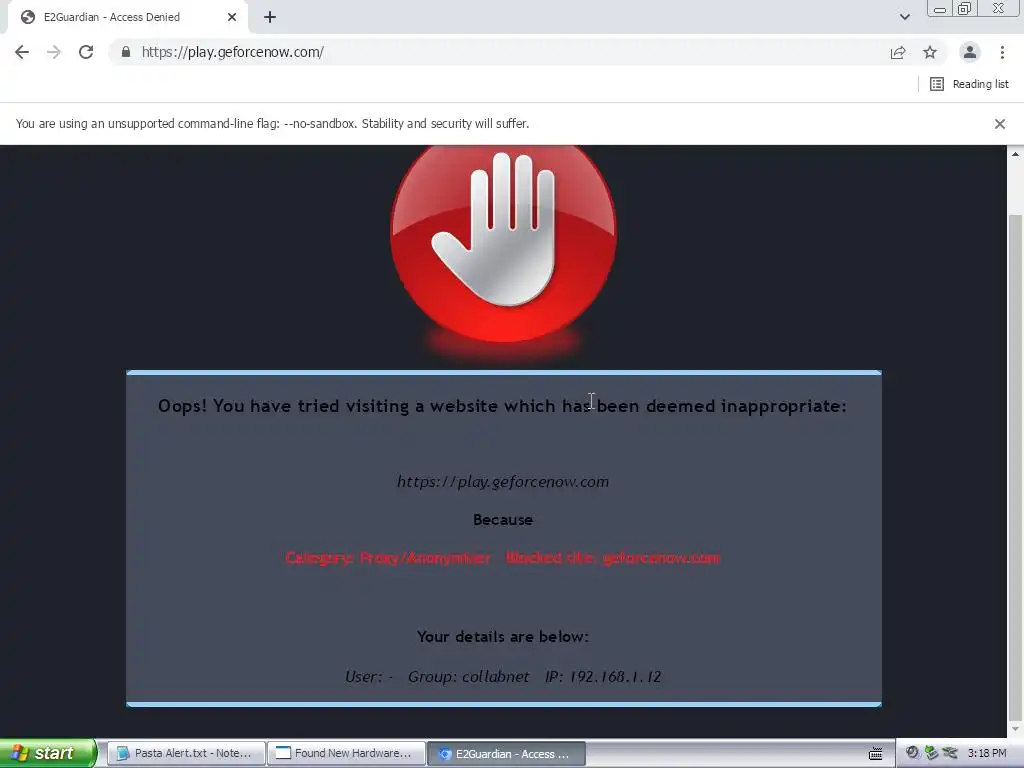
Task: Click the Chrome icon in the E2Guardian taskbar button
Action: click(x=445, y=754)
